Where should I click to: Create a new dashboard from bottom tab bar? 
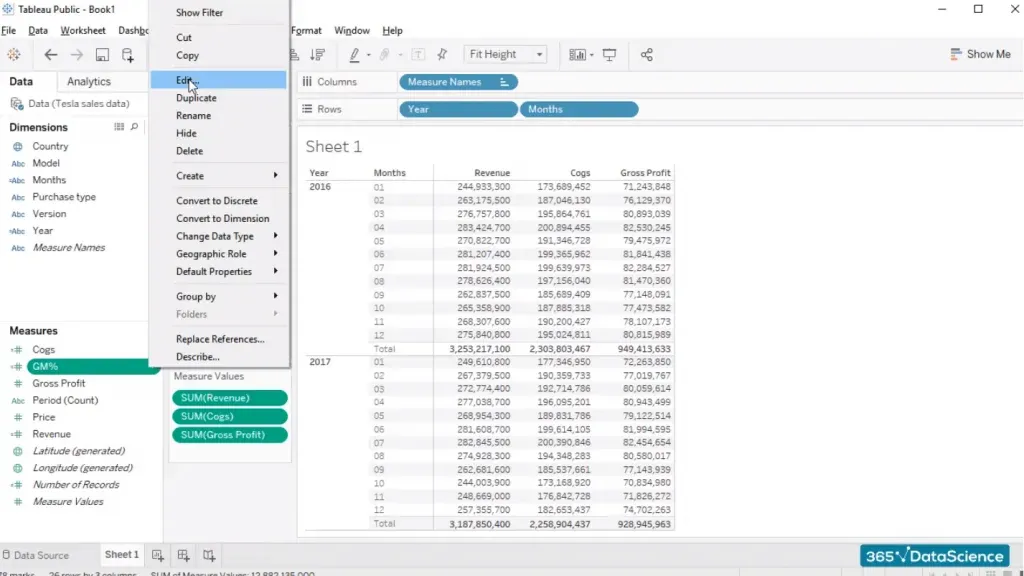[183, 555]
